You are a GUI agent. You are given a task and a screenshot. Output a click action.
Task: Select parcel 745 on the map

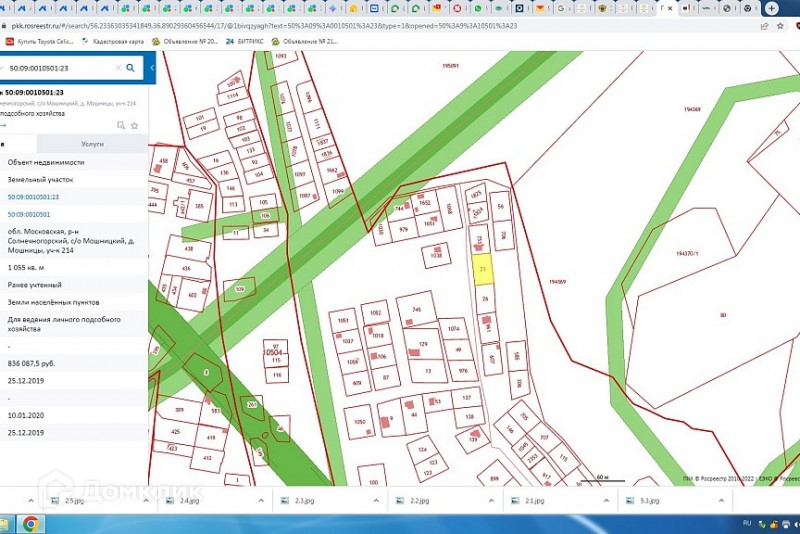click(x=416, y=310)
